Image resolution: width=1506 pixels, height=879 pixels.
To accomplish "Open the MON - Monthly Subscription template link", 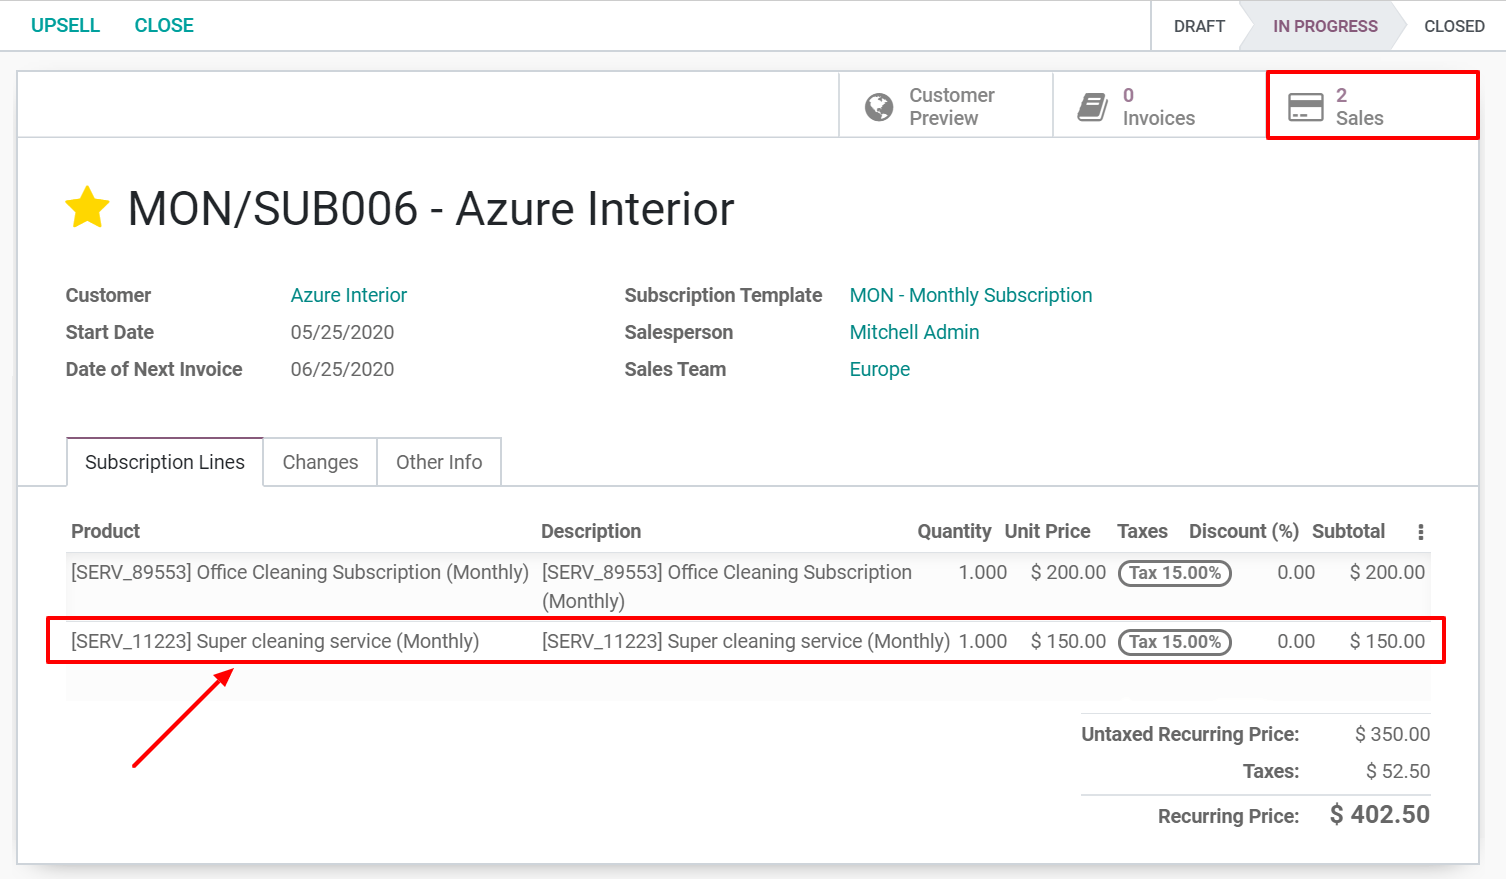I will click(x=970, y=295).
